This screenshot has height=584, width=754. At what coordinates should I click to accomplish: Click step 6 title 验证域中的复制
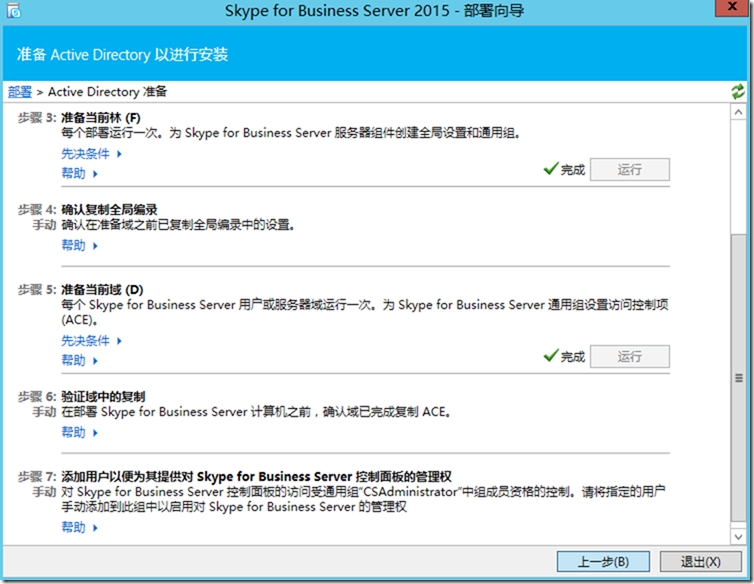pyautogui.click(x=103, y=397)
